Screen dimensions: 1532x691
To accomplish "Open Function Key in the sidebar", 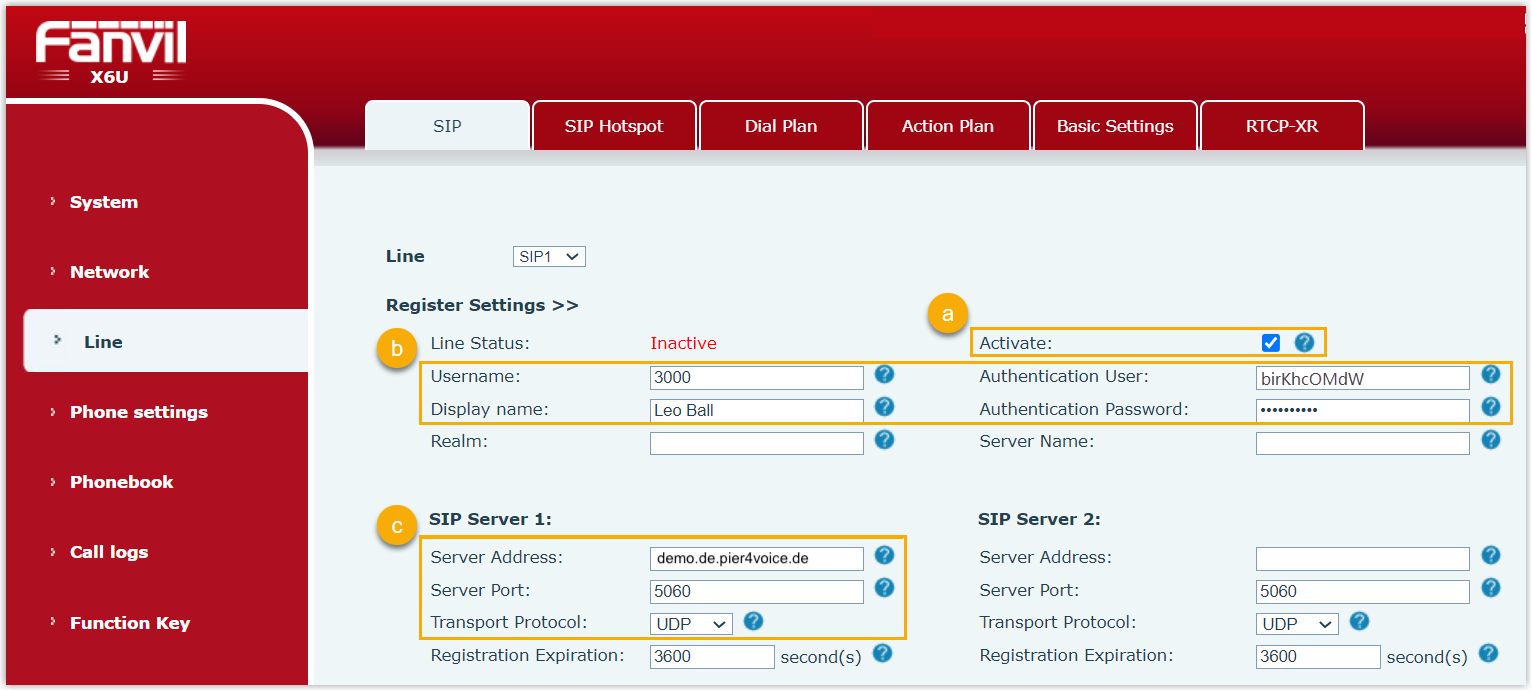I will tap(130, 623).
